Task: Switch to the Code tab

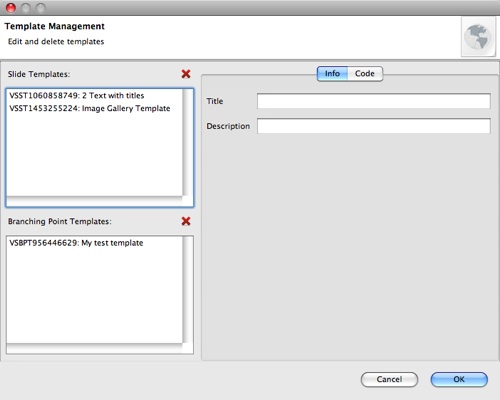Action: coord(365,73)
